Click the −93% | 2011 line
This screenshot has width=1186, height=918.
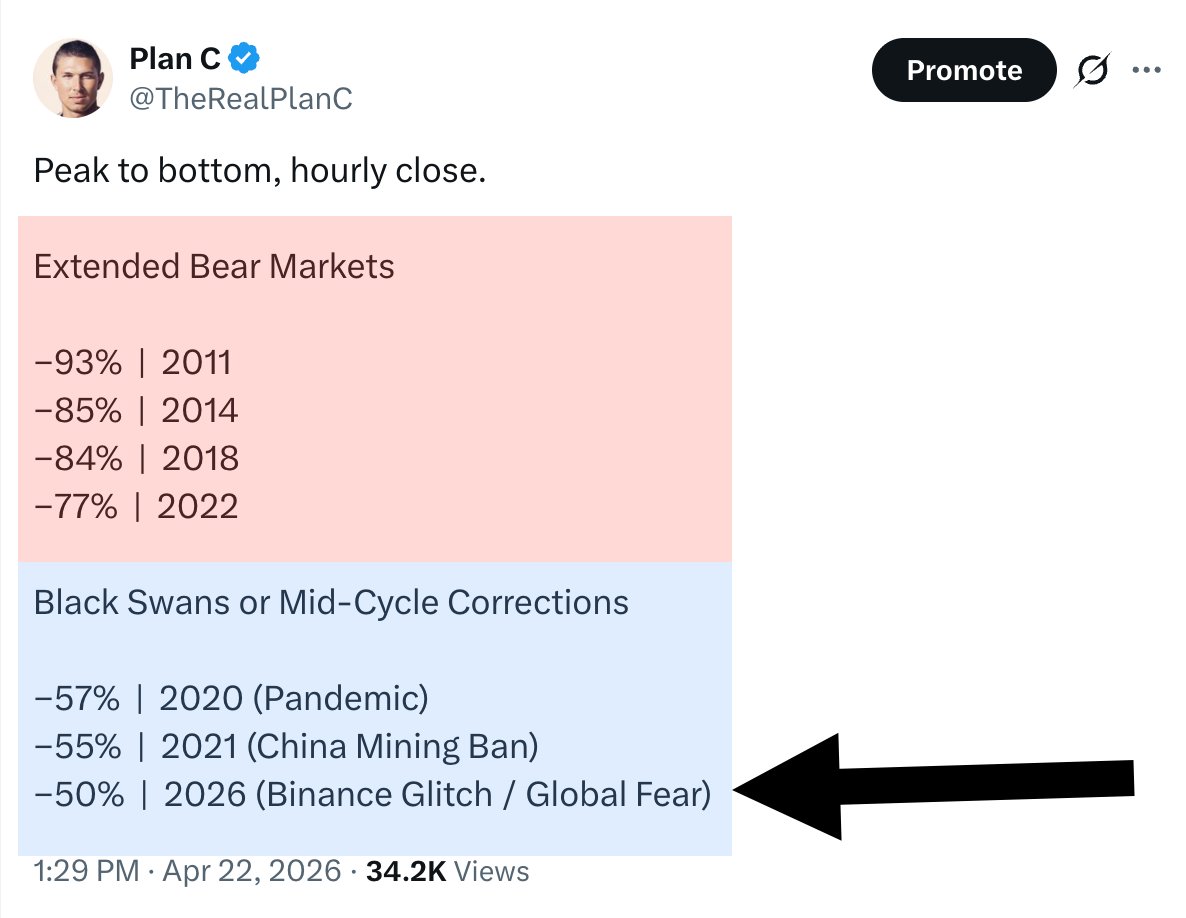point(132,362)
